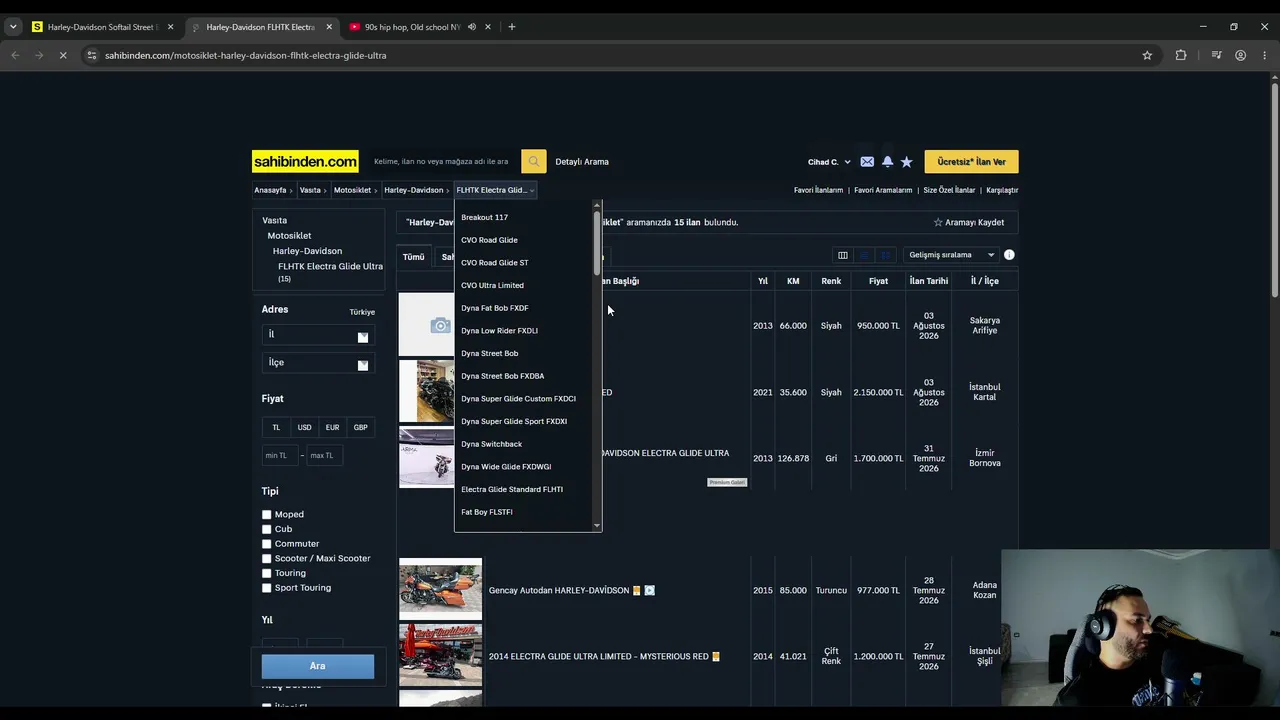Switch to the Harley-Davidson Softail Street tab
This screenshot has width=1280, height=720.
coord(102,27)
